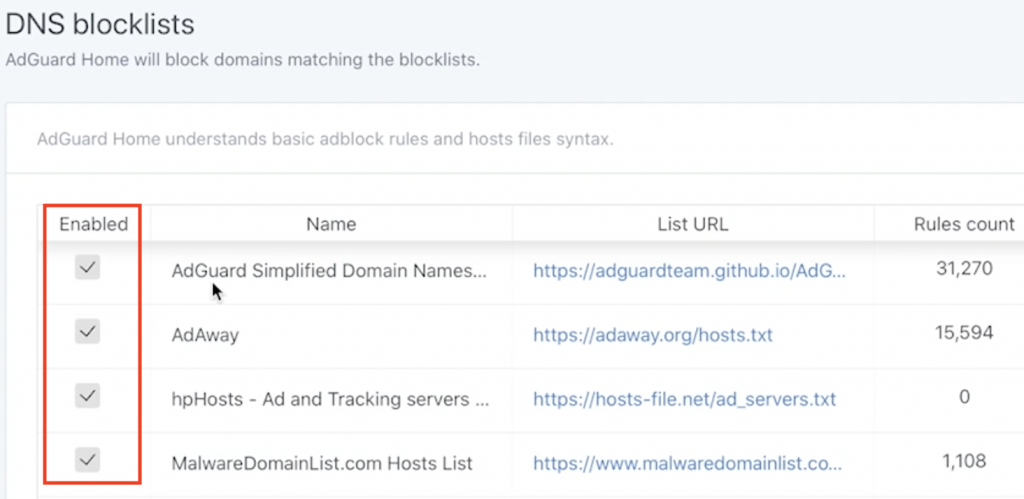
Task: Uncheck Enabled for AdGuard Simplified Domain Names
Action: pos(88,268)
